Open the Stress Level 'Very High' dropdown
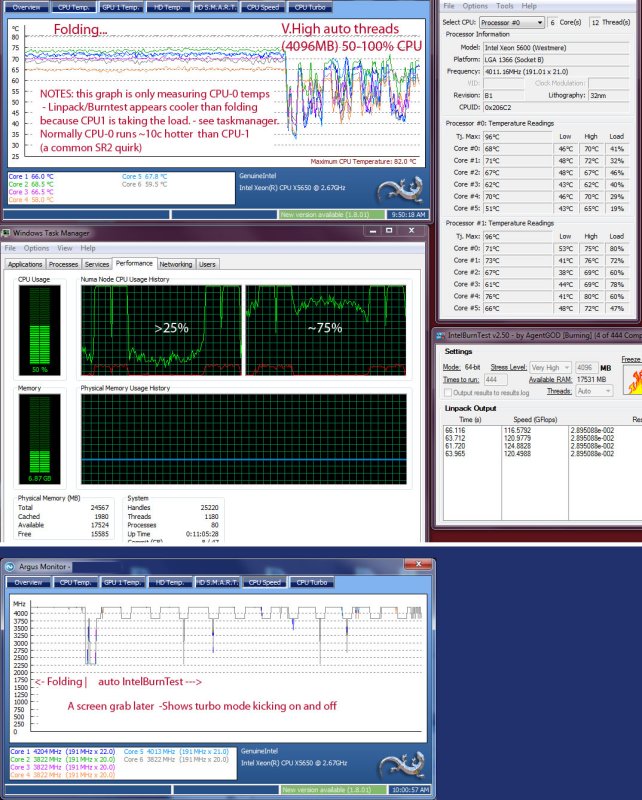The width and height of the screenshot is (642, 800). pyautogui.click(x=550, y=367)
